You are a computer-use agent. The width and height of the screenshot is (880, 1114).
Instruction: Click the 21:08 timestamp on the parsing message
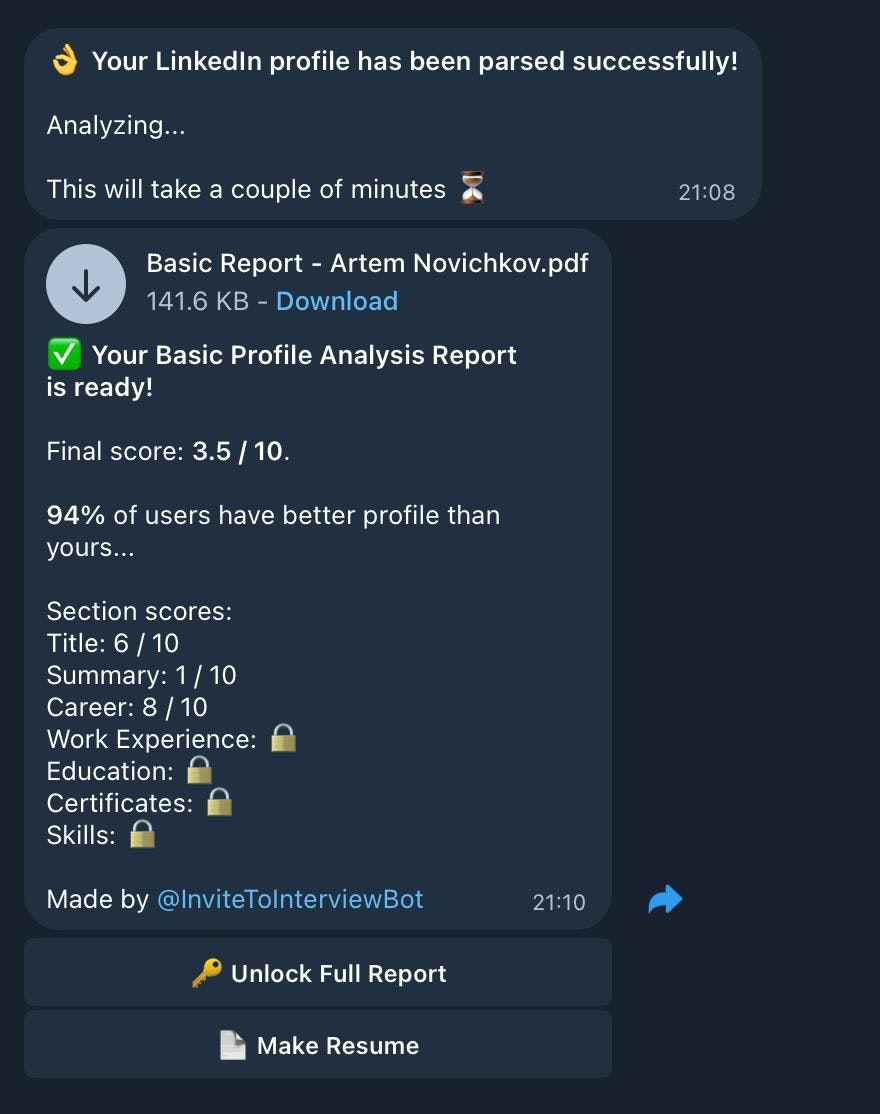[x=706, y=192]
